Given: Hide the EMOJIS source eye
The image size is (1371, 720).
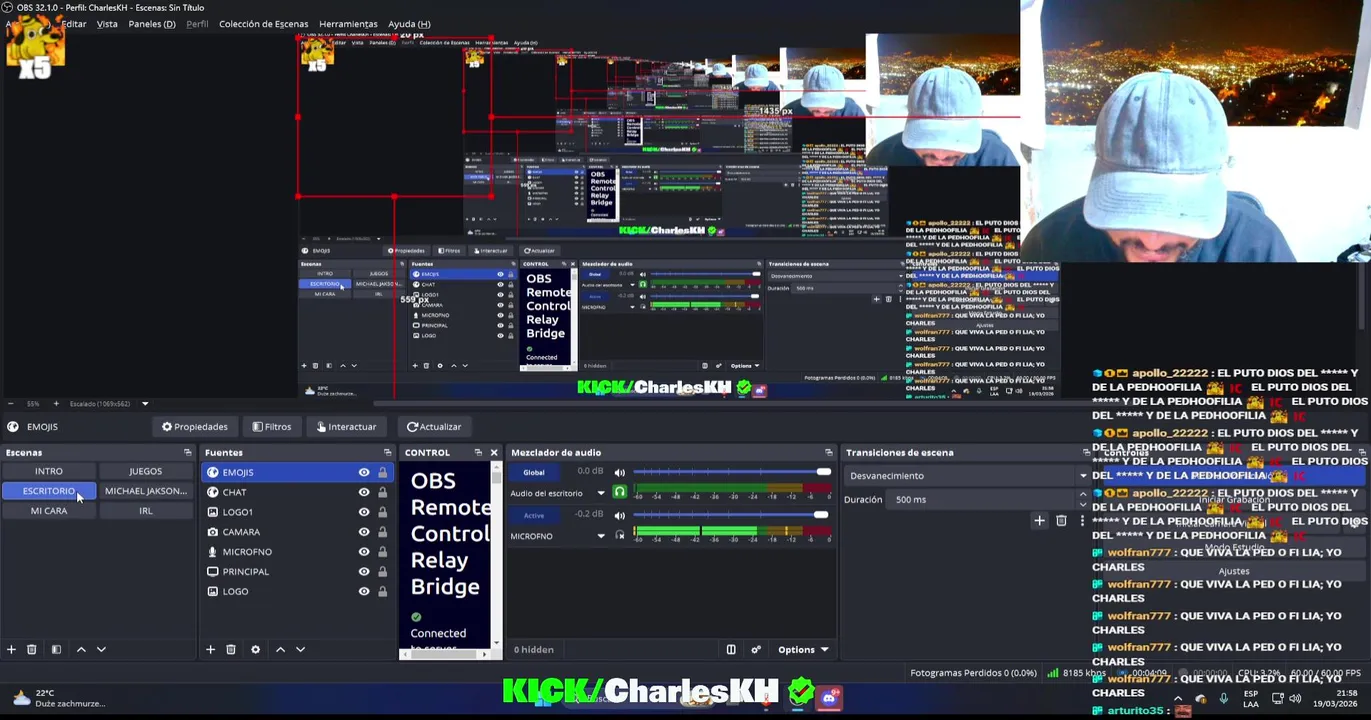Looking at the screenshot, I should (364, 472).
